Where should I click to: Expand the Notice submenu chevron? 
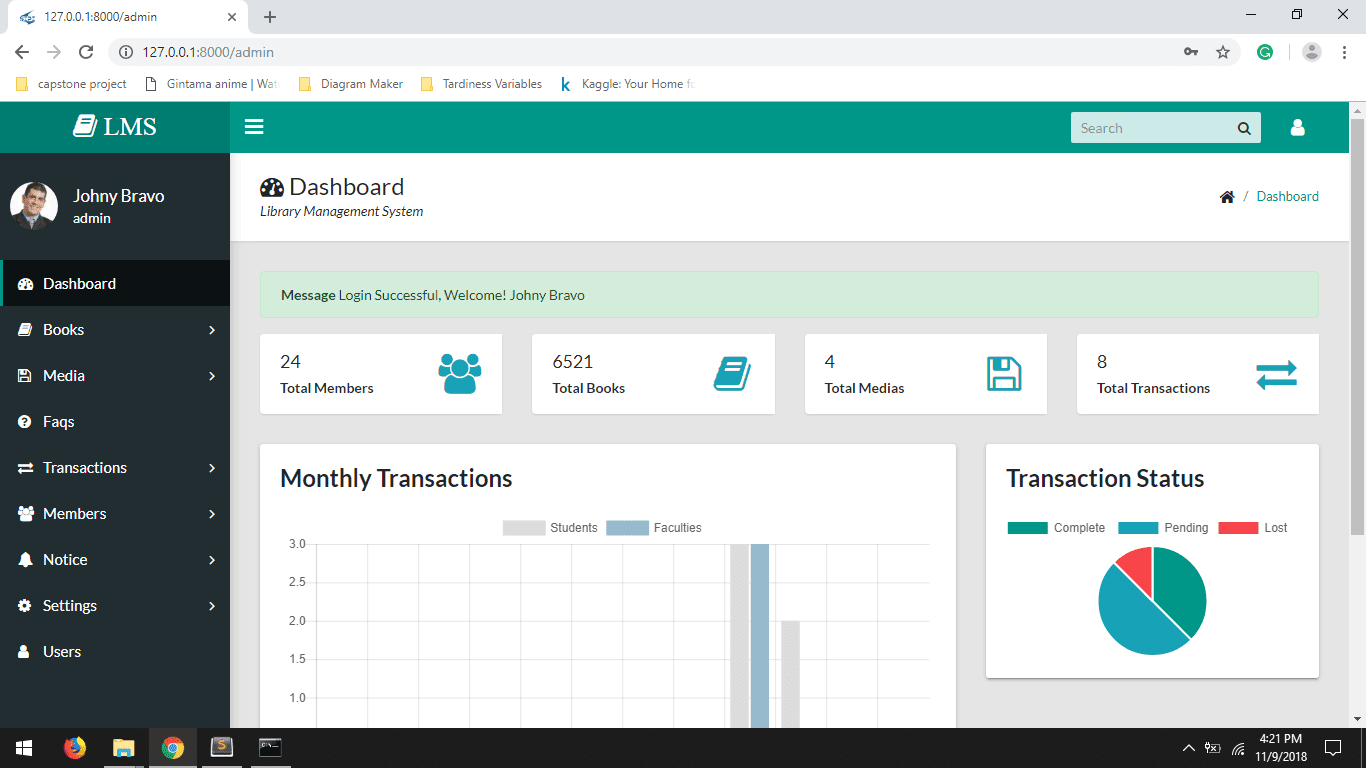click(x=211, y=559)
